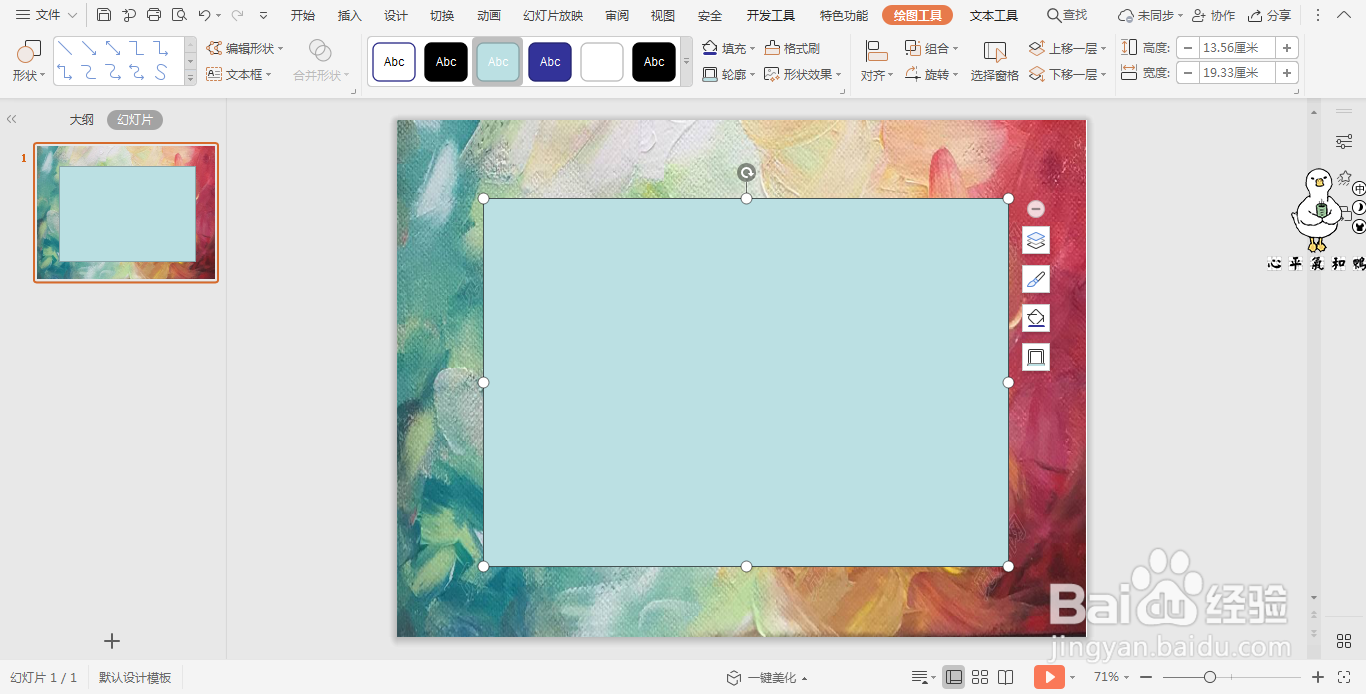Click 合并形状 merge shapes
This screenshot has width=1366, height=694.
pos(321,61)
